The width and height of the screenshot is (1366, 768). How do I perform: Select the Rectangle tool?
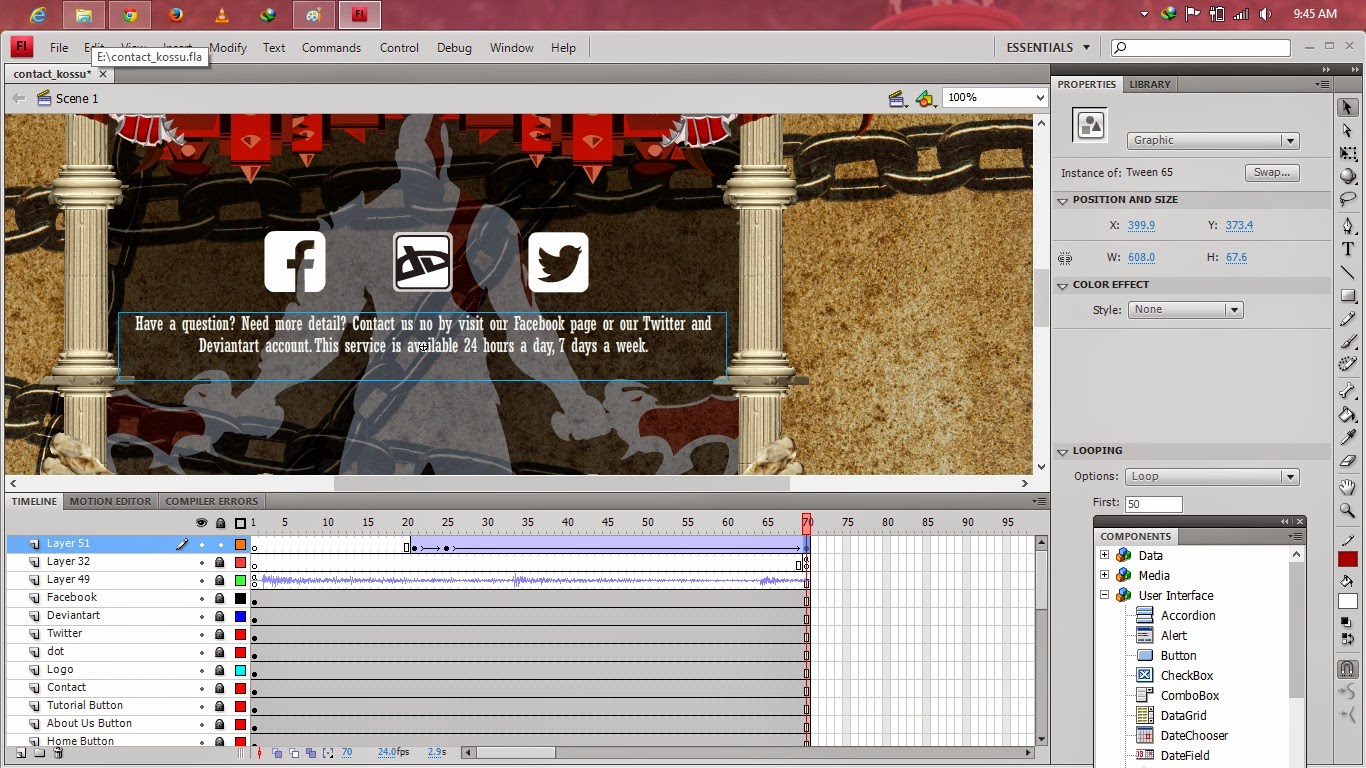(1348, 295)
